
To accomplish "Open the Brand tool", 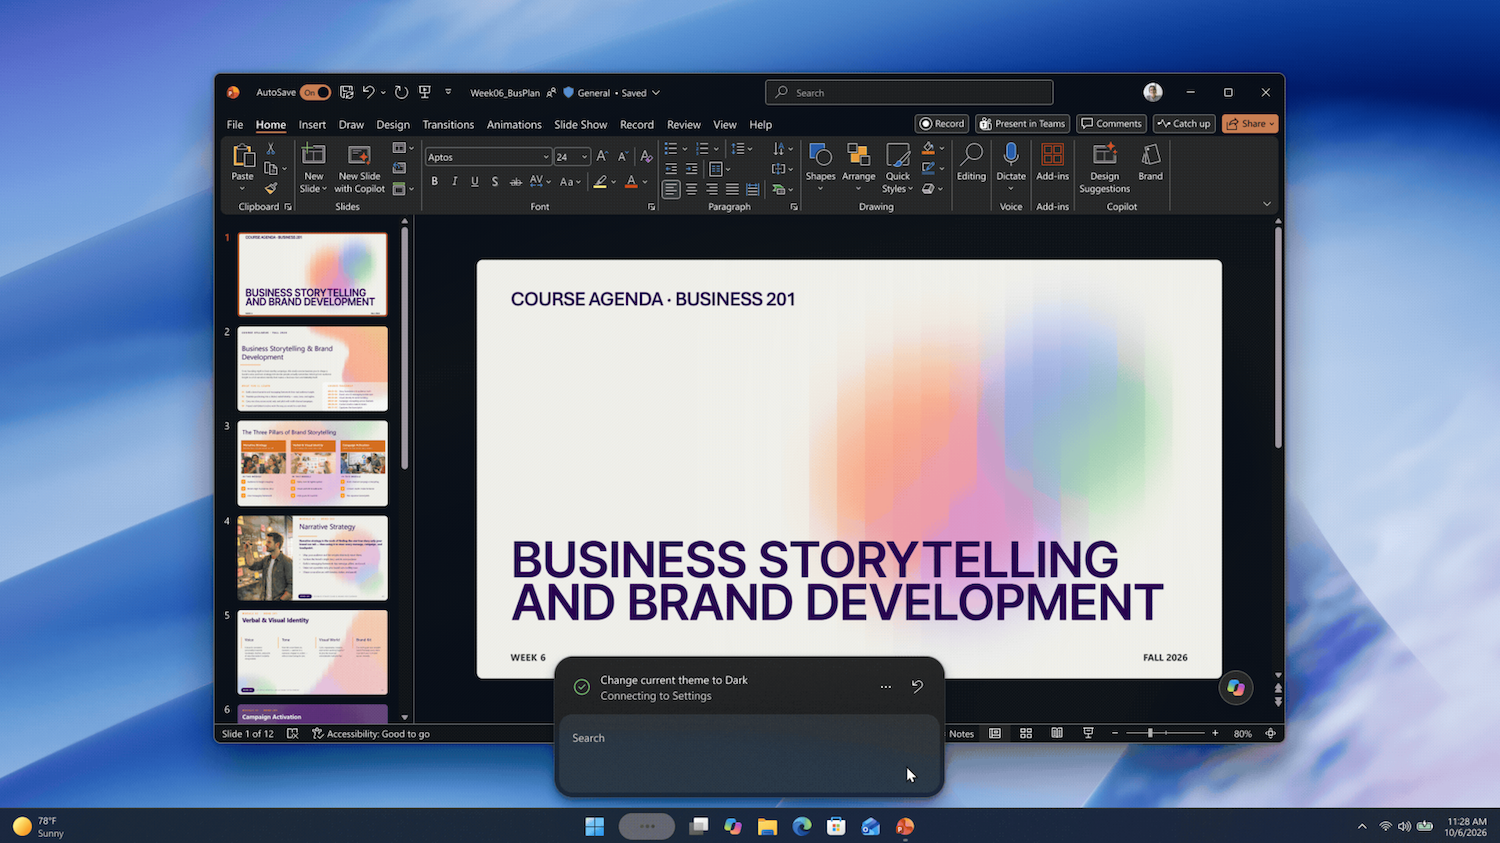I will pos(1151,163).
